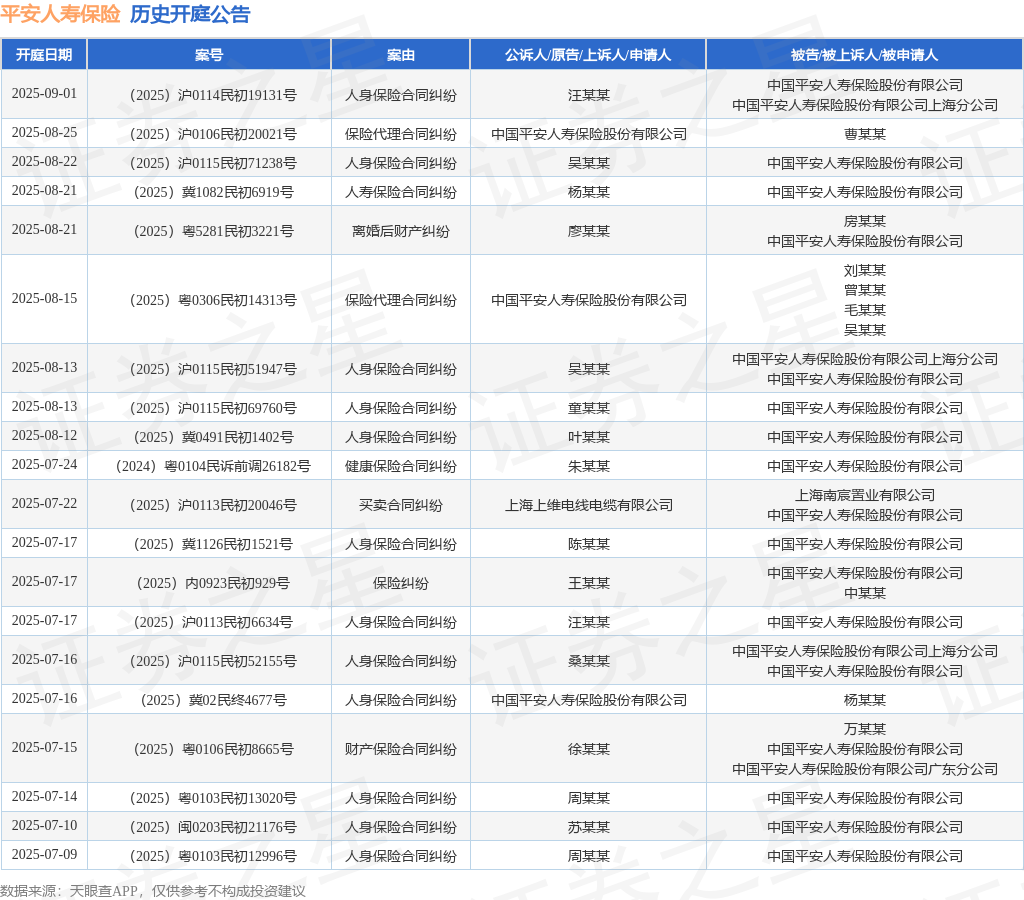Select the 买卖合同纠纷 case cause
The width and height of the screenshot is (1024, 900).
pyautogui.click(x=400, y=506)
